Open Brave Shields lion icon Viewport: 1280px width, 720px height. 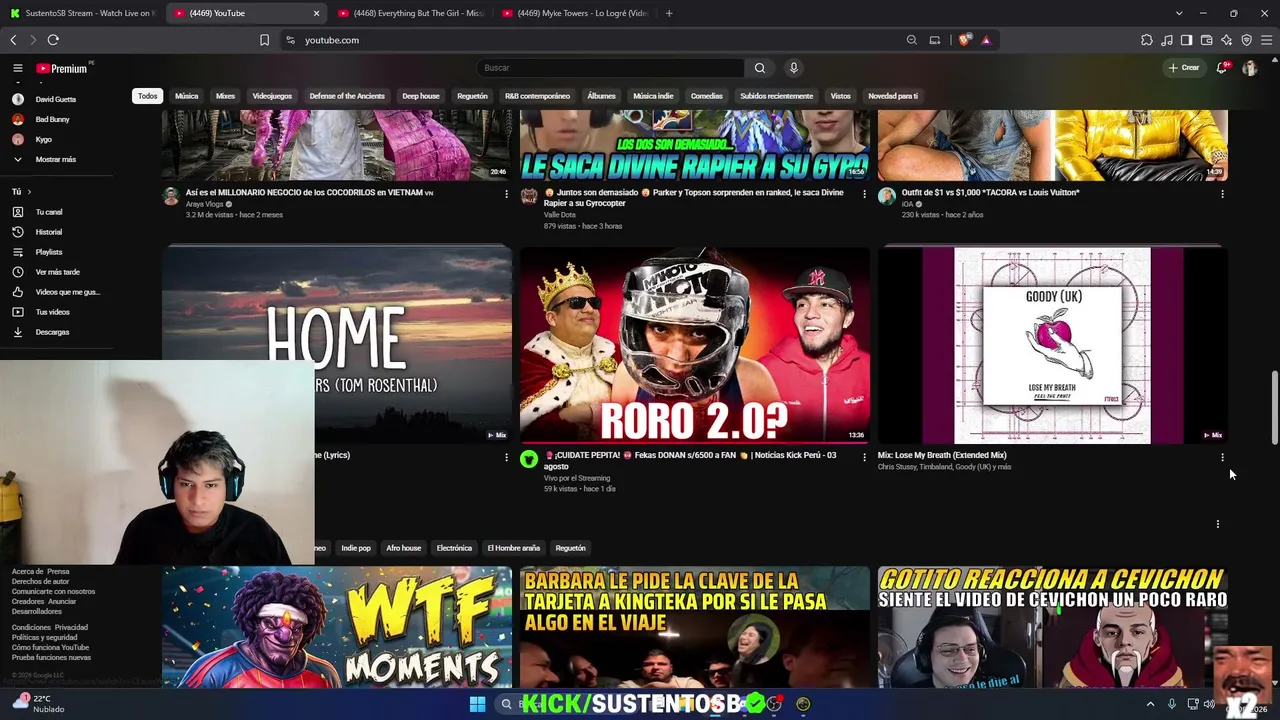click(965, 40)
